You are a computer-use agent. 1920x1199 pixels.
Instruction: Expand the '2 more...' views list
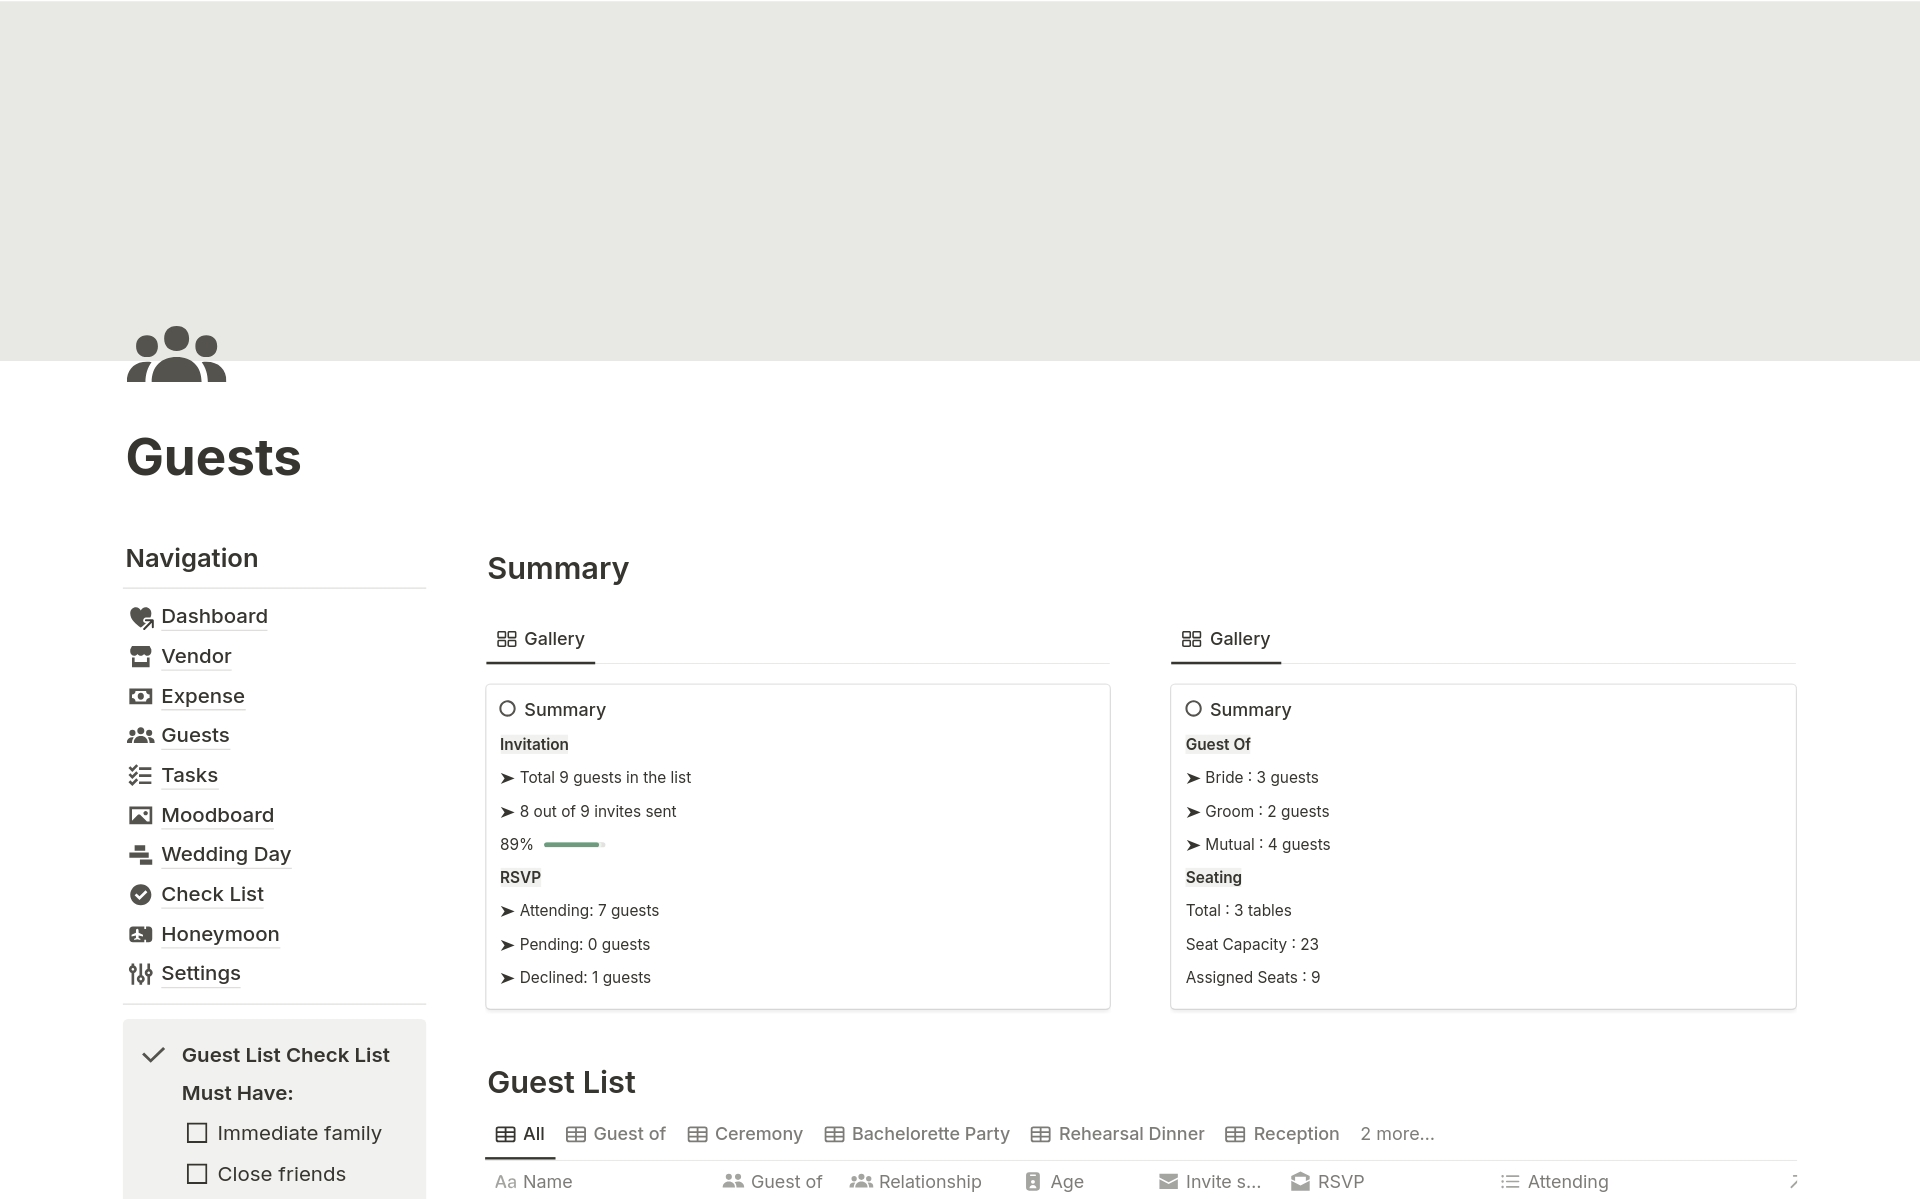pyautogui.click(x=1397, y=1133)
